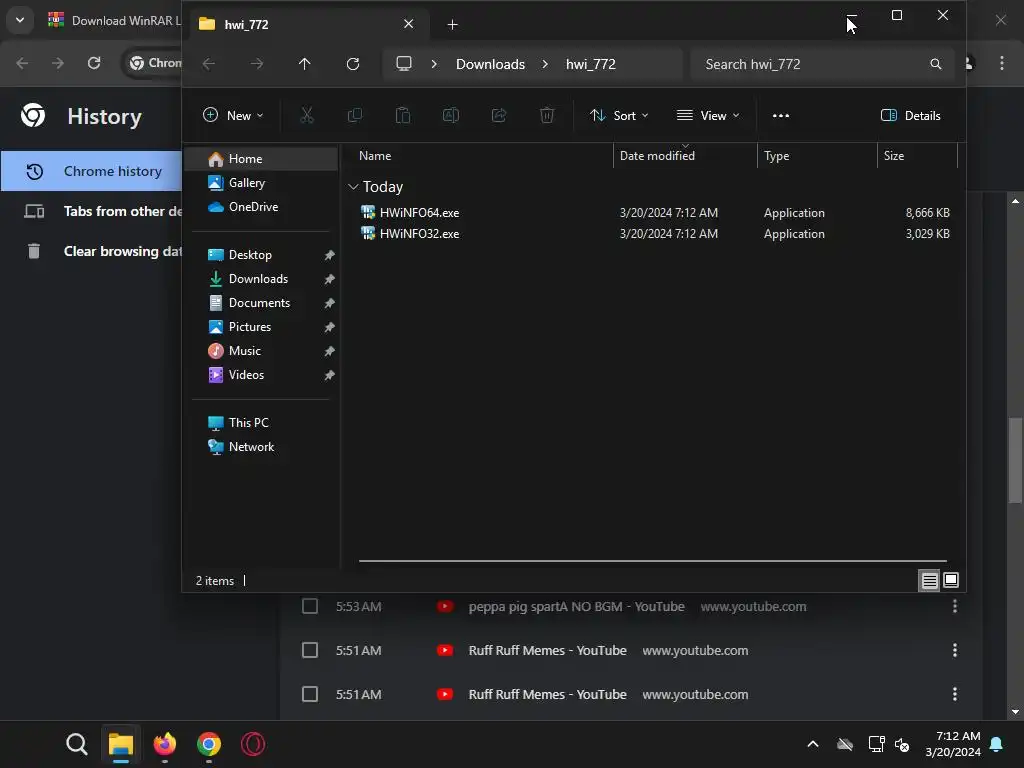Click the This PC monitor icon in address bar
1024x768 pixels.
(404, 63)
